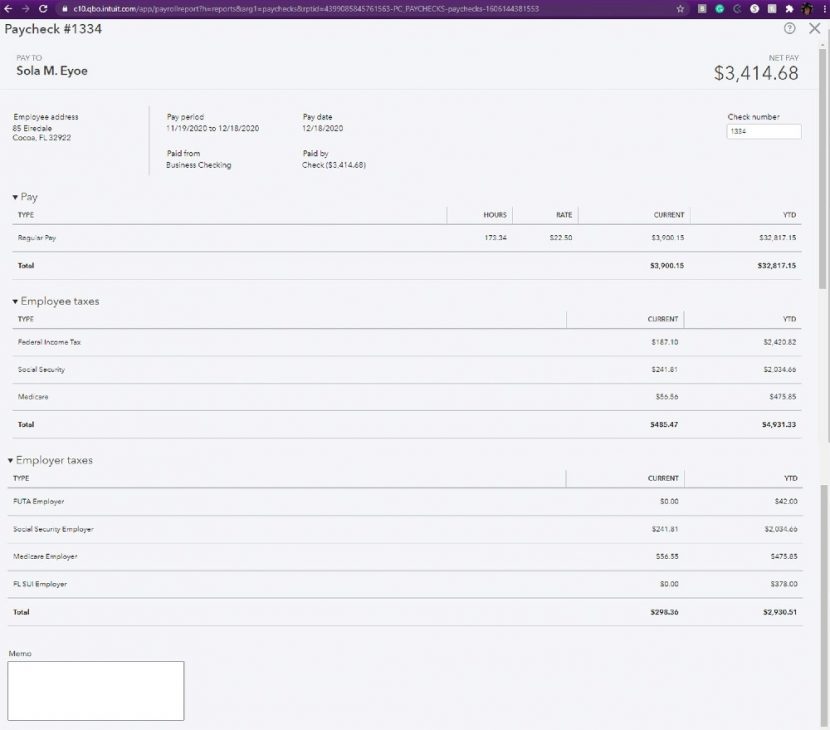Viewport: 830px width, 730px height.
Task: Click inside the Memo text box
Action: click(96, 690)
